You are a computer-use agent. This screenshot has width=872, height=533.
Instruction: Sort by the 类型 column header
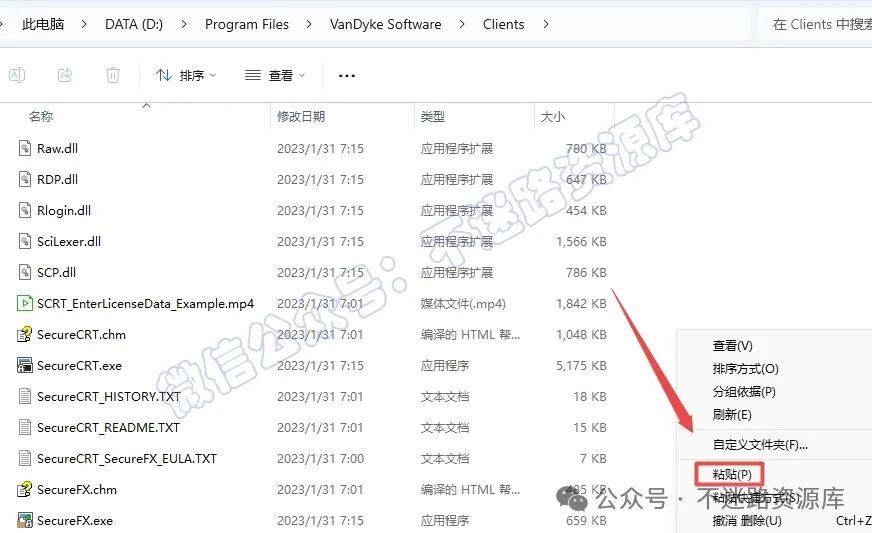point(433,116)
